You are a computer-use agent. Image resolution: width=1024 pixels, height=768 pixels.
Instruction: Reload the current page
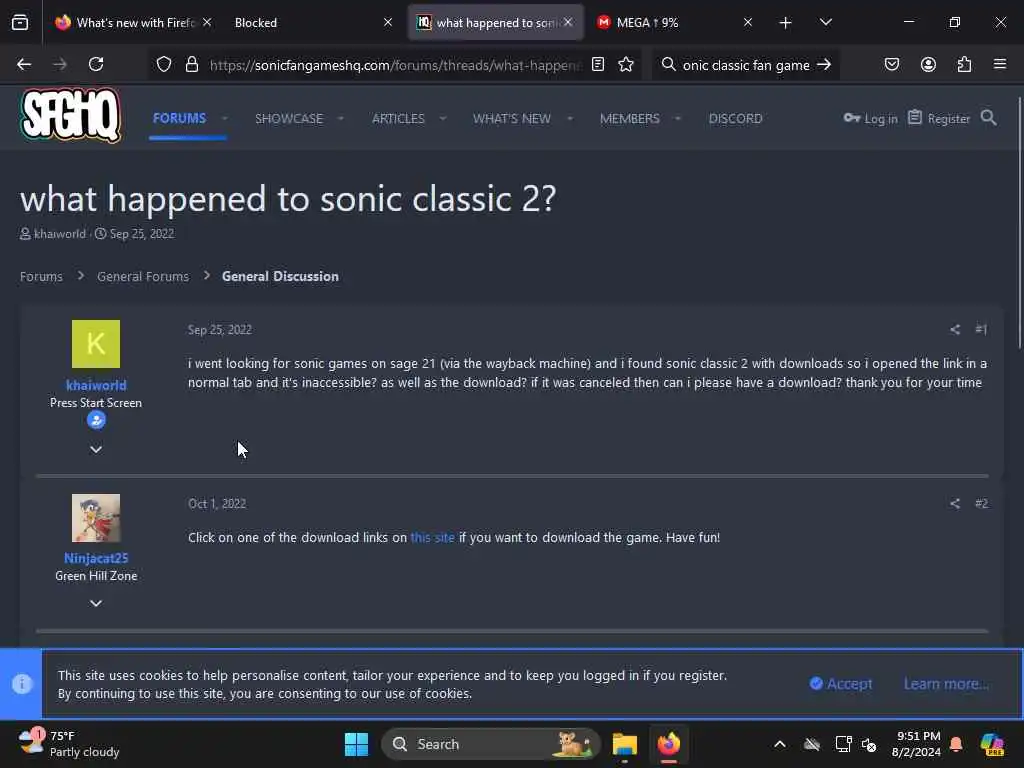tap(96, 65)
